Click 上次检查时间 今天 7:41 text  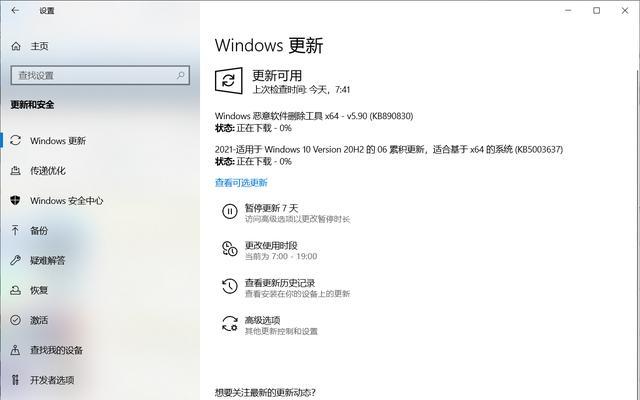(301, 89)
